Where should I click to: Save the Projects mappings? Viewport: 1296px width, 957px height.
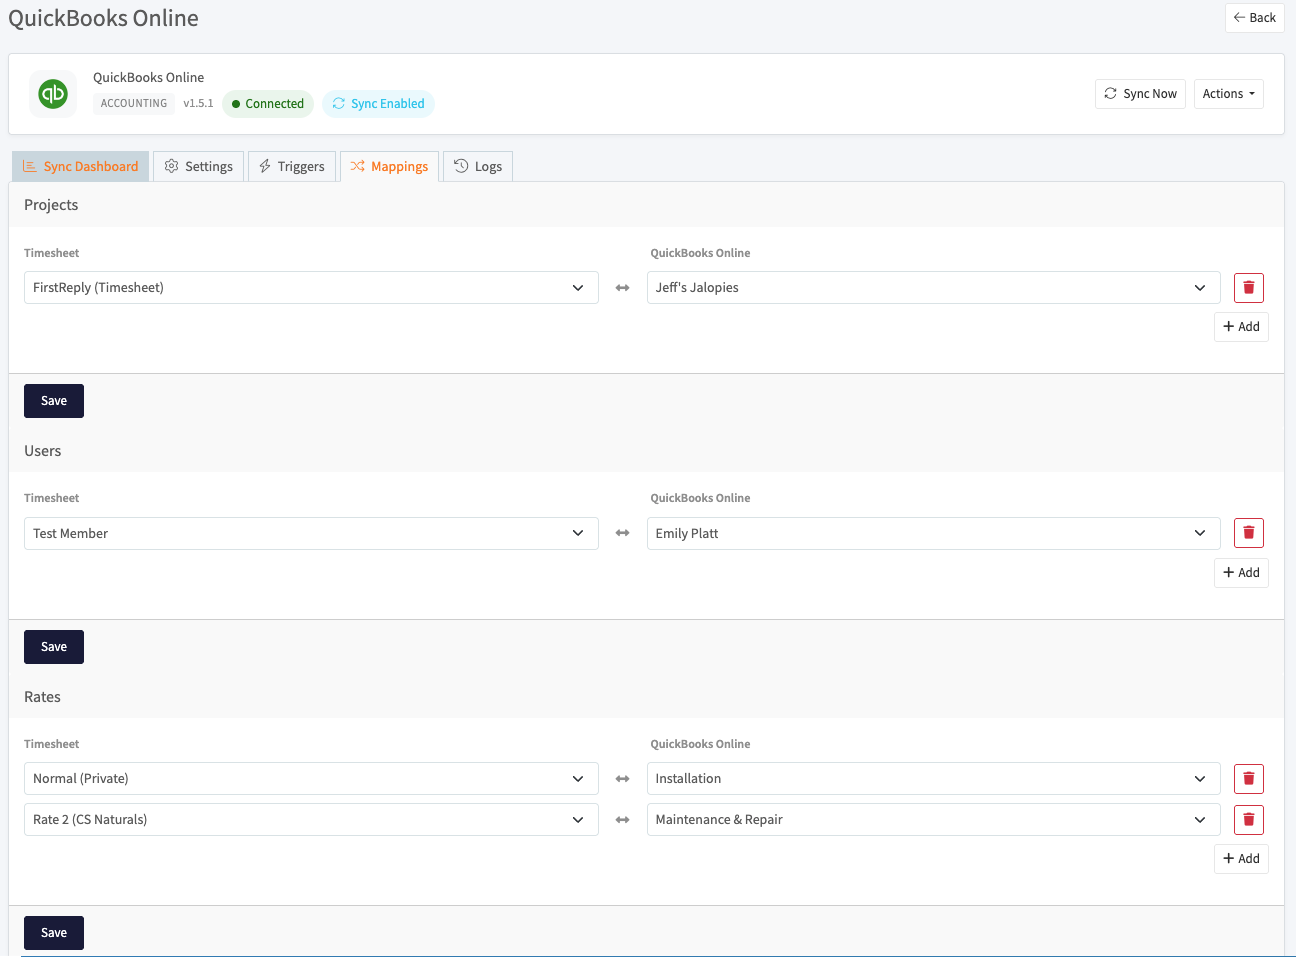click(x=54, y=401)
